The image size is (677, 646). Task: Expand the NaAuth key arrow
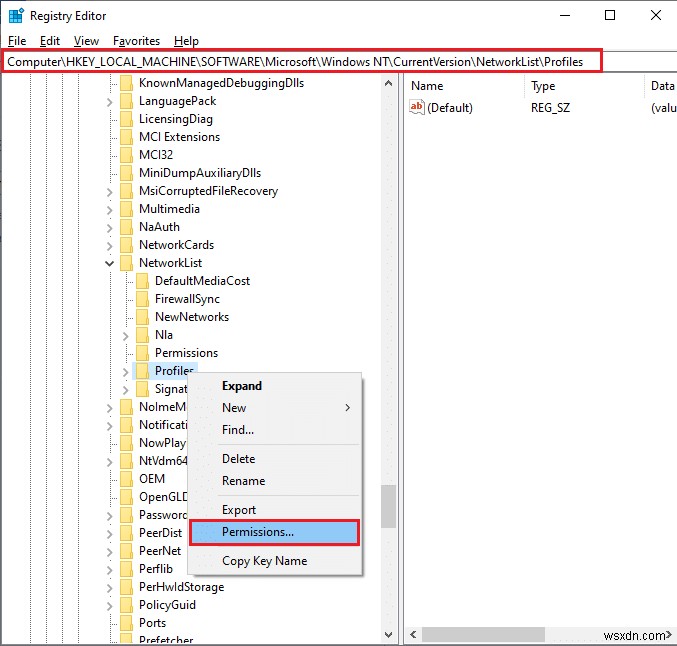[110, 228]
